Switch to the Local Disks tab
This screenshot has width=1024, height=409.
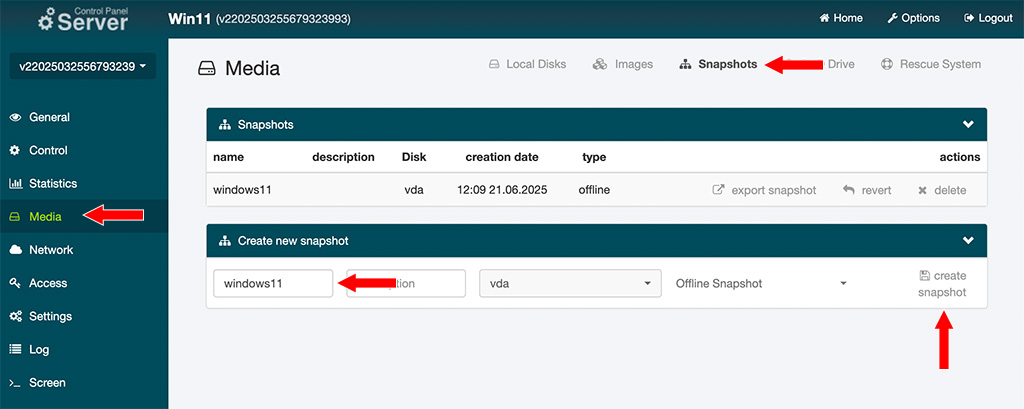tap(527, 64)
